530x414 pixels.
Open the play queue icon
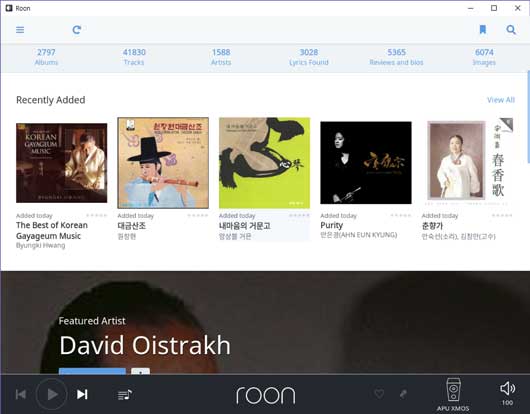click(x=125, y=394)
